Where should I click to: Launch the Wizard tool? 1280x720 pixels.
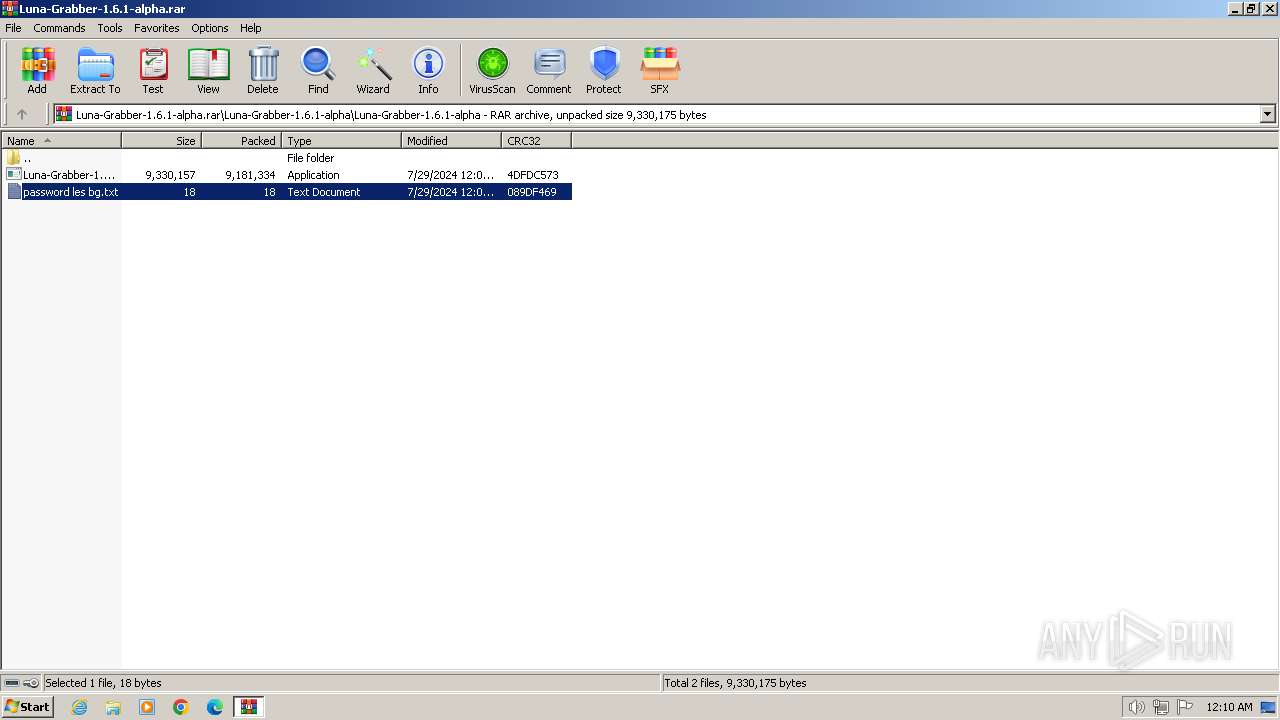click(x=373, y=70)
